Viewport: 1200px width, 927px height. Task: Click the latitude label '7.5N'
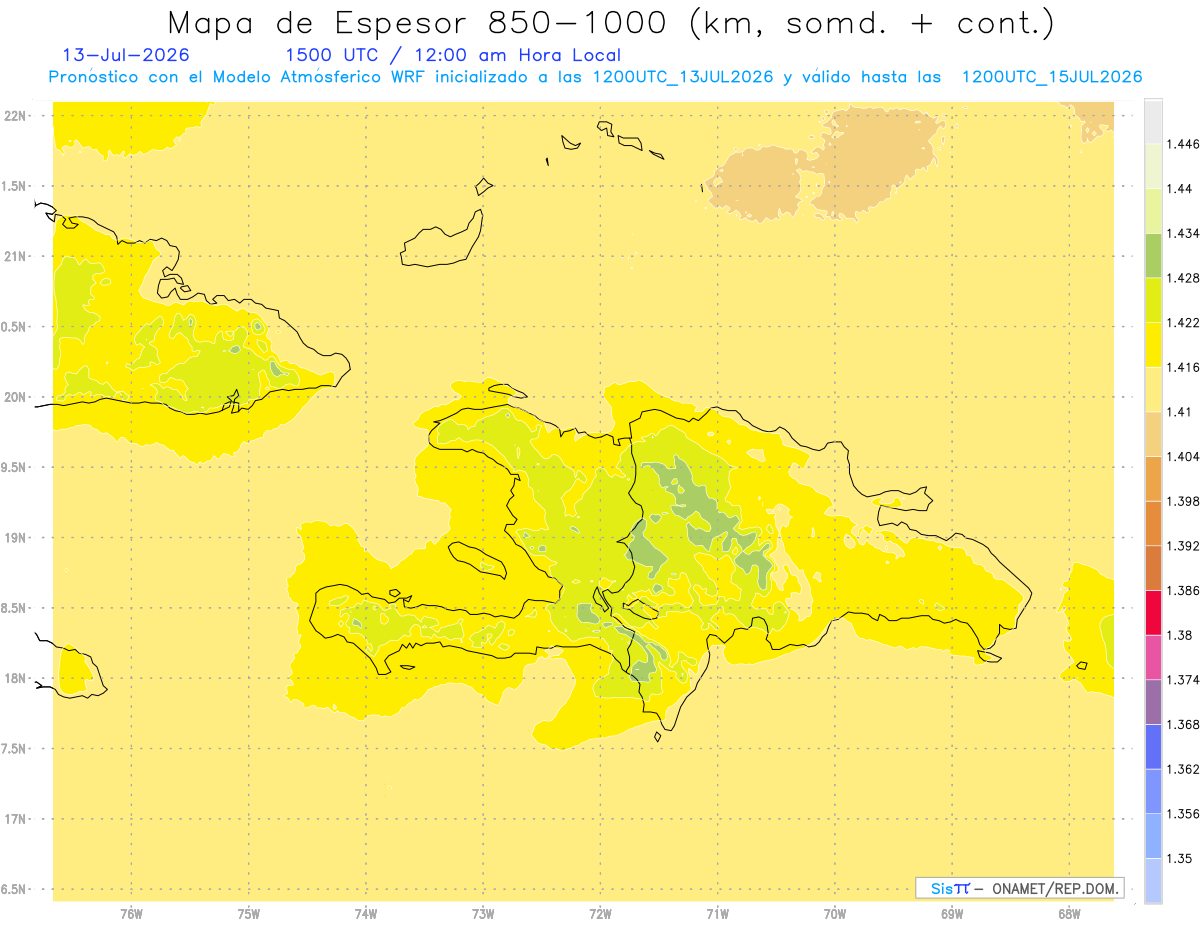pos(14,749)
